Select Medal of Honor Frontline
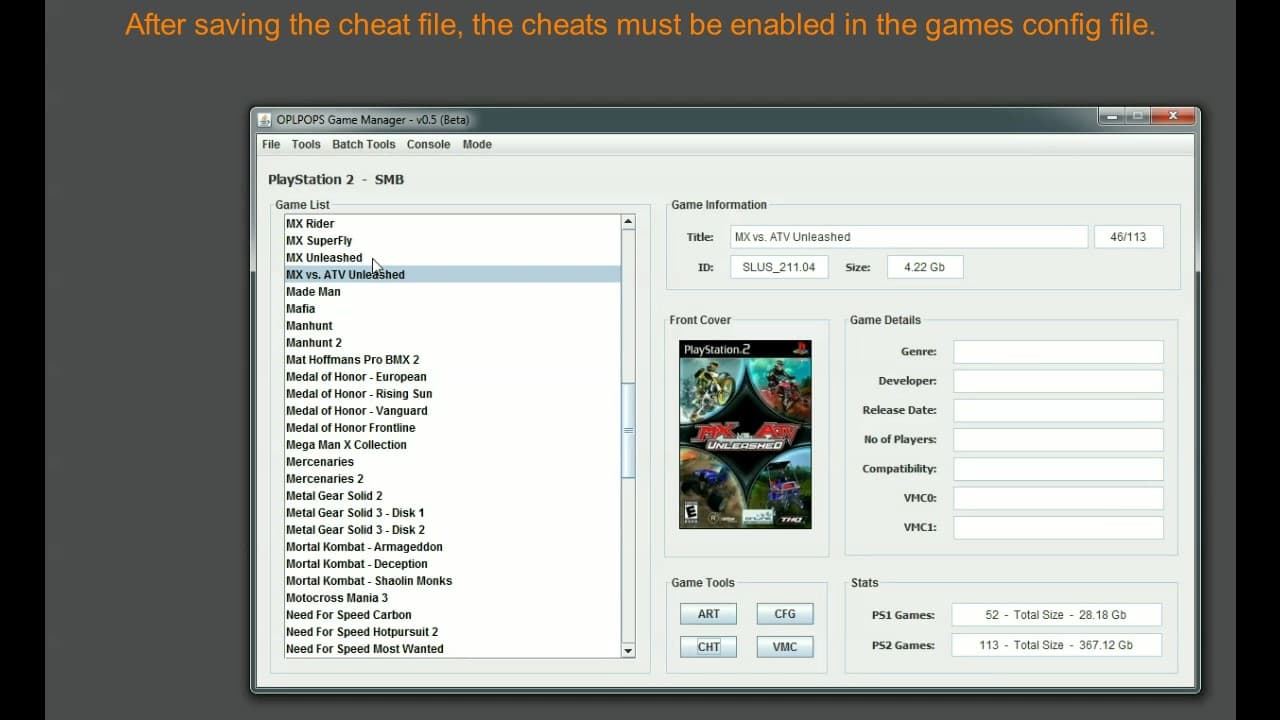 point(452,428)
